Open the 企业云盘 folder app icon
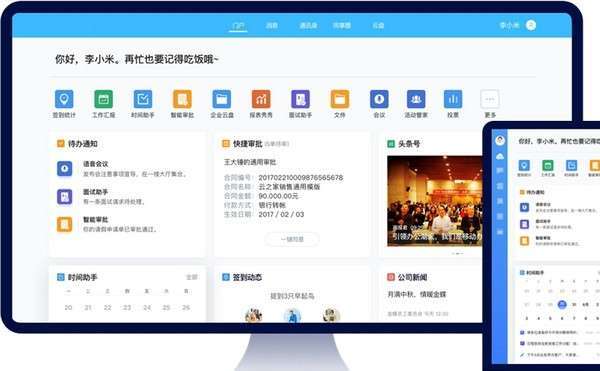Image resolution: width=600 pixels, height=371 pixels. point(222,99)
